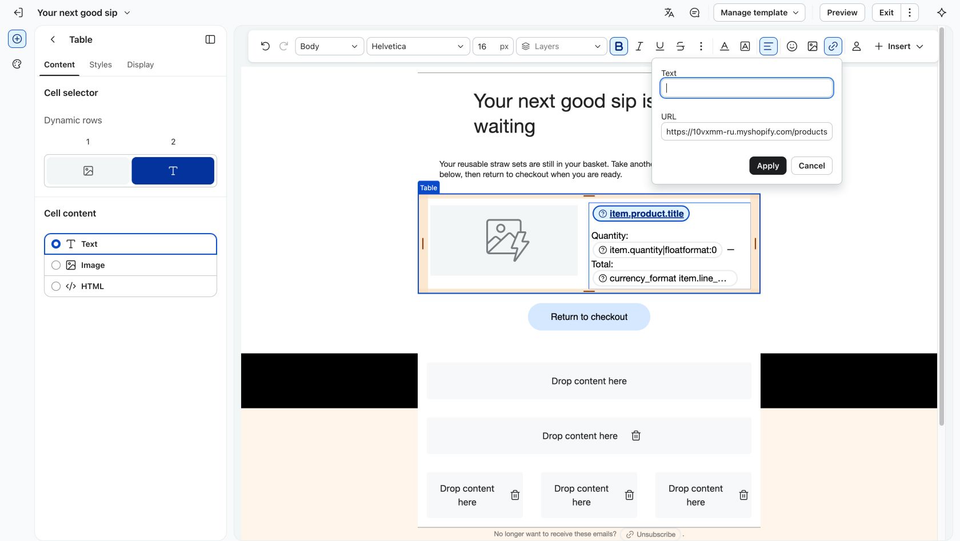
Task: Click the Preview button
Action: click(842, 12)
